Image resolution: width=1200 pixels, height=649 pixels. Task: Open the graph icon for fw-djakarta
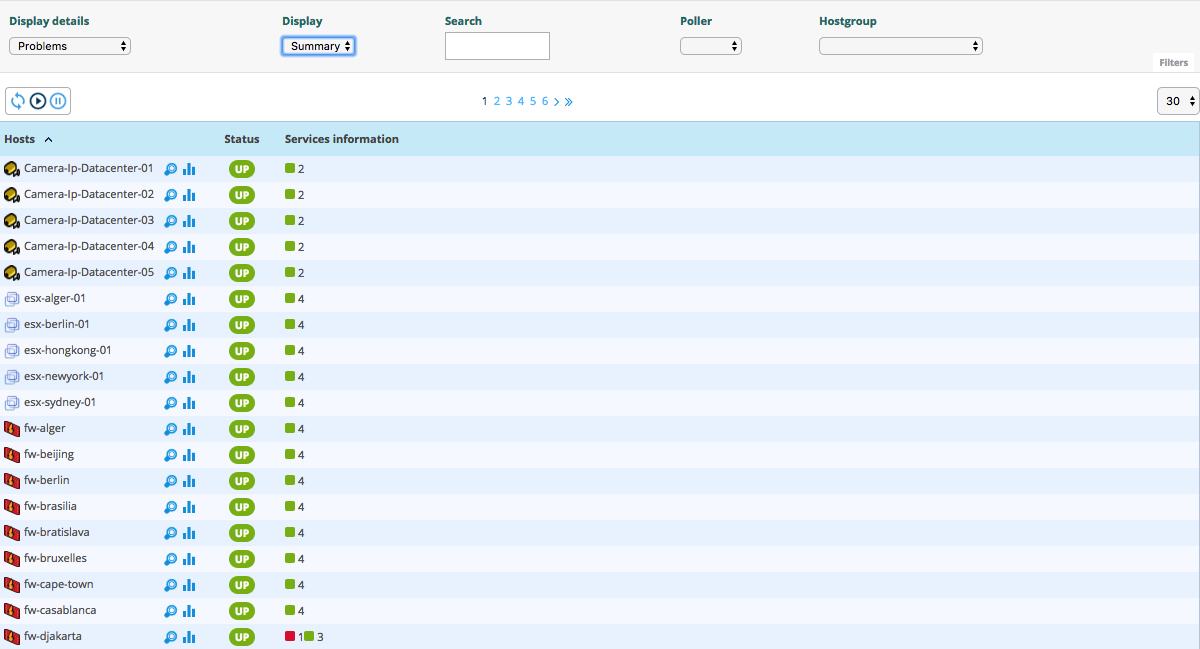point(189,637)
